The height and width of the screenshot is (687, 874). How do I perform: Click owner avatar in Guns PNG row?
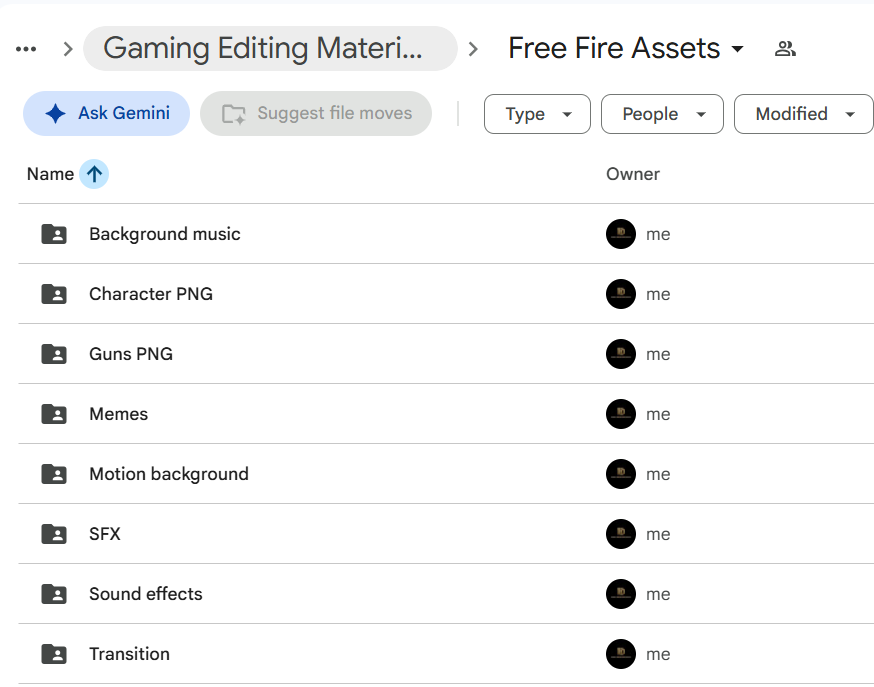tap(621, 354)
